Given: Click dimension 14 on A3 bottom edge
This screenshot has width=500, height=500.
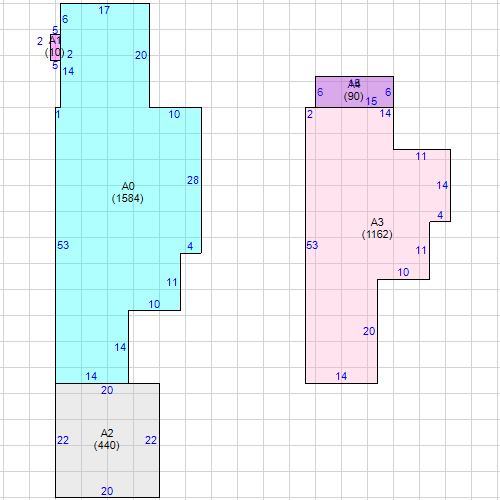Looking at the screenshot, I should (x=341, y=376).
